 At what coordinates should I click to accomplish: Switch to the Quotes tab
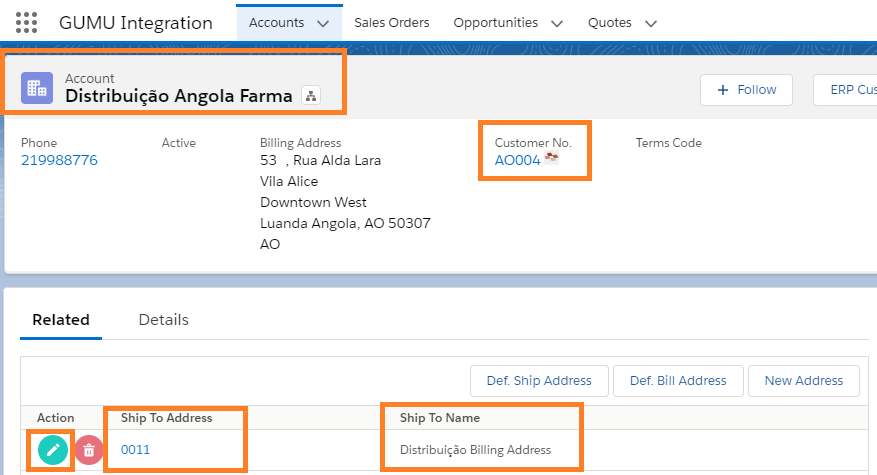coord(610,23)
